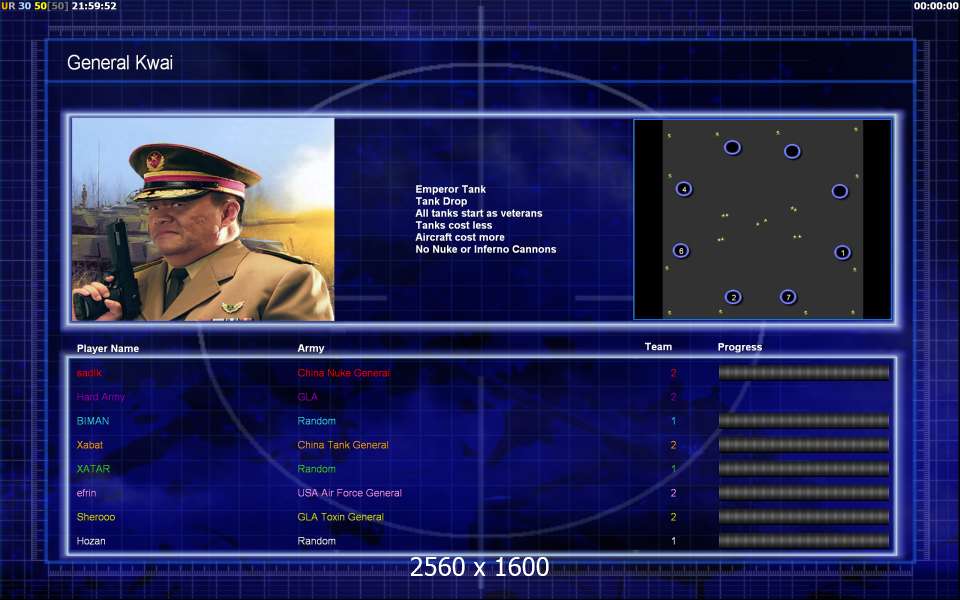Choose start position 2 on the minimap

click(733, 298)
